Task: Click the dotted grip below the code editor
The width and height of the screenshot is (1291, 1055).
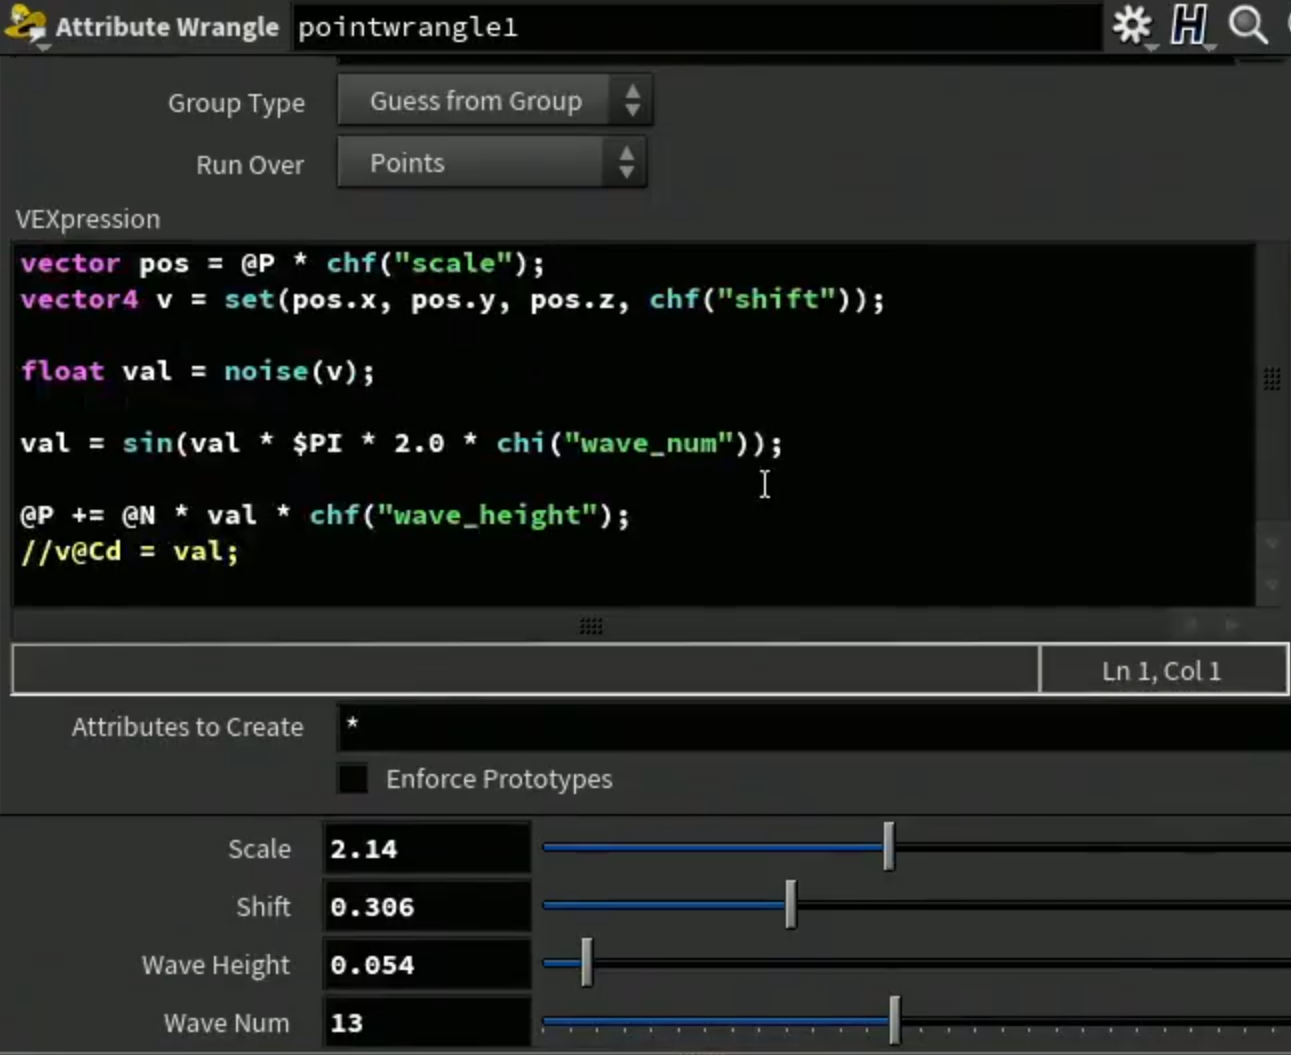Action: [591, 626]
